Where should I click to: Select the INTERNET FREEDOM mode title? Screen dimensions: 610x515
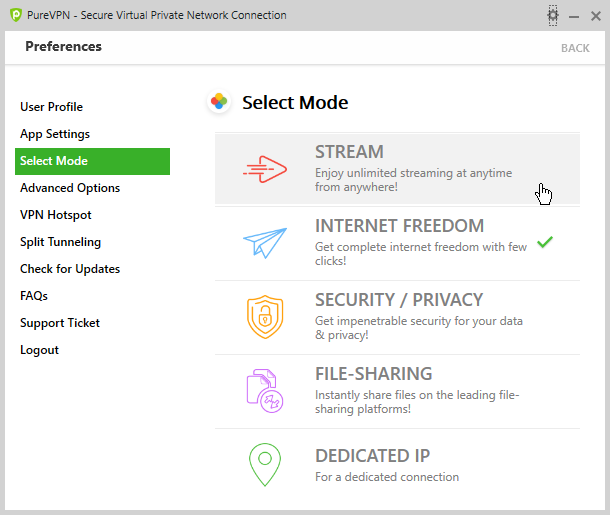[x=400, y=226]
